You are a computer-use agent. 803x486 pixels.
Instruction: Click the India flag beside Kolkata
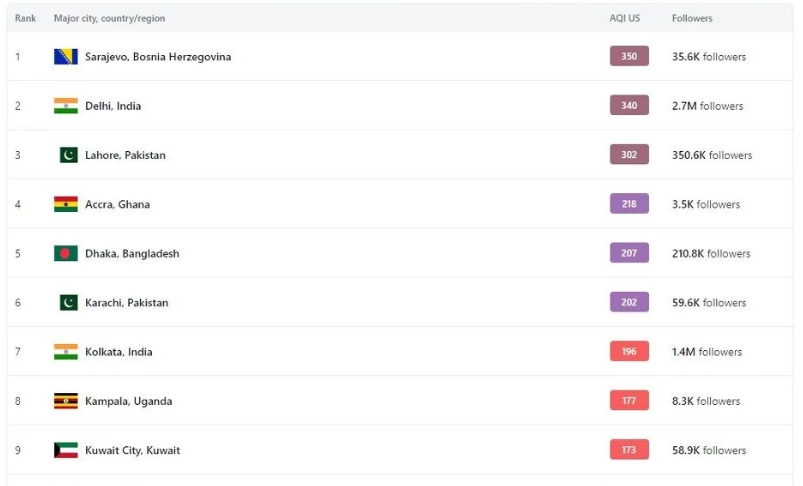[66, 352]
